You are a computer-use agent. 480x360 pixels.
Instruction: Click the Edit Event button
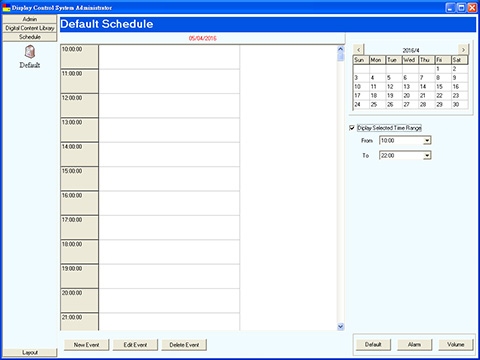[x=135, y=345]
